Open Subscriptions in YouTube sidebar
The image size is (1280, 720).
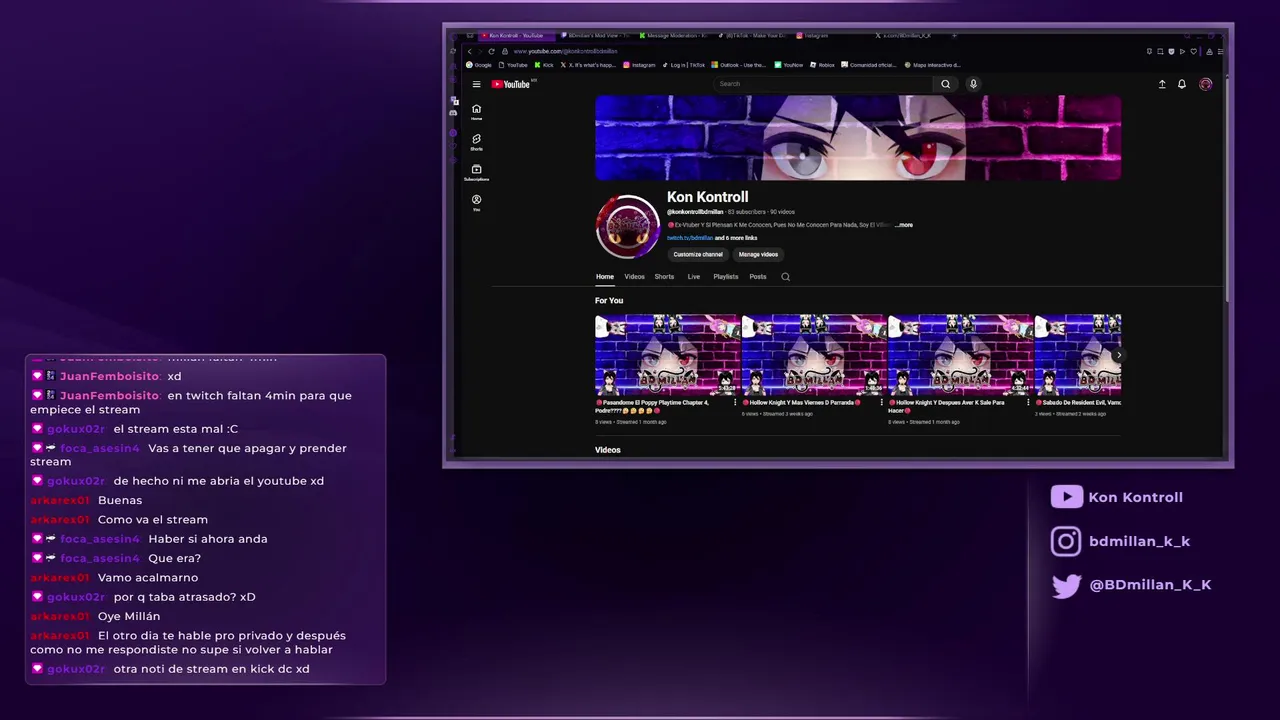pyautogui.click(x=476, y=172)
